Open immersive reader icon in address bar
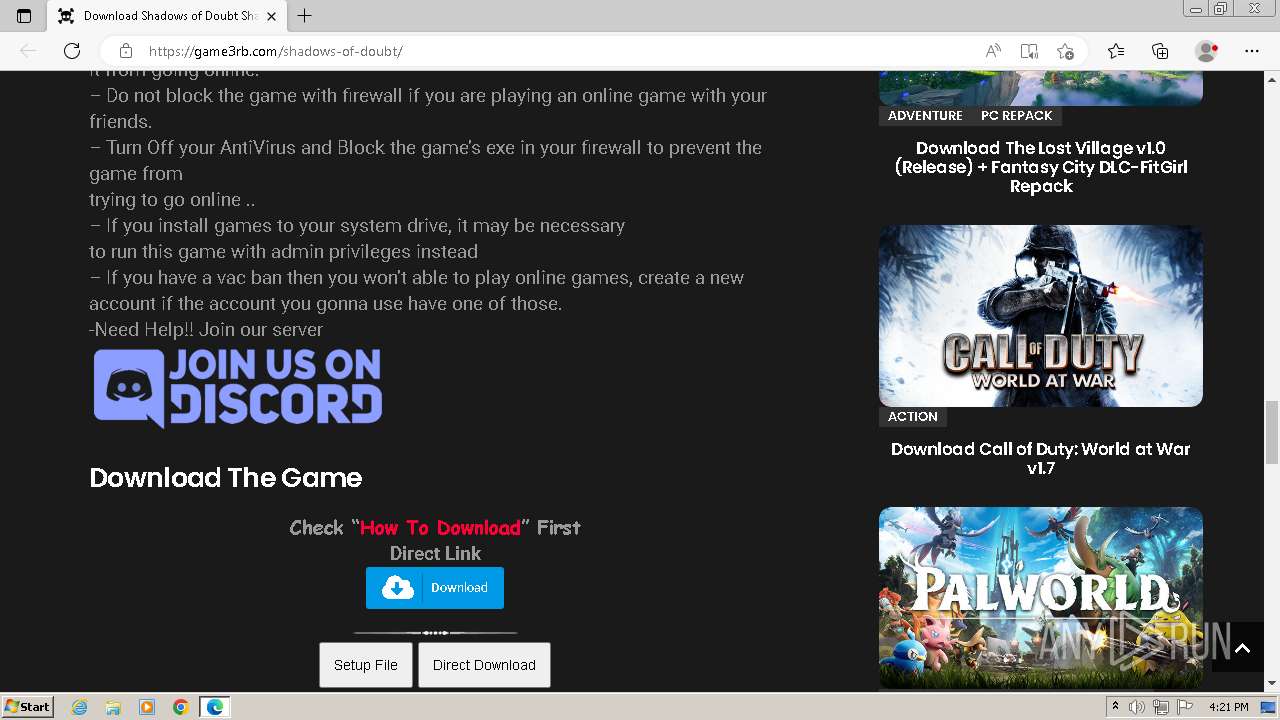This screenshot has width=1280, height=720. pyautogui.click(x=1029, y=51)
